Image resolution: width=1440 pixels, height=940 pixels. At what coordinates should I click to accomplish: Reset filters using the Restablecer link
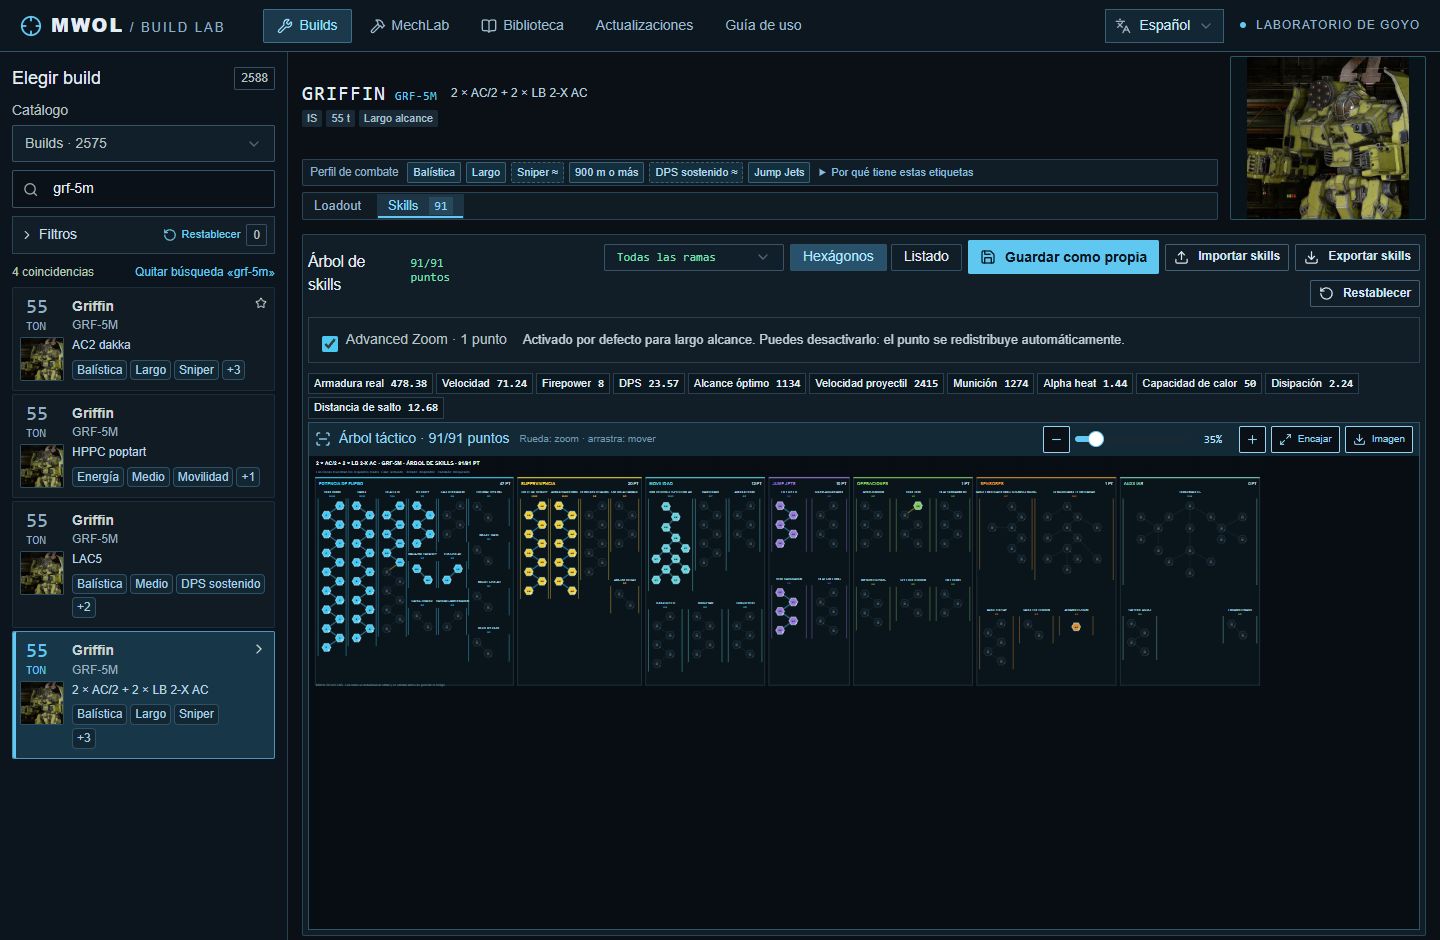(x=202, y=235)
